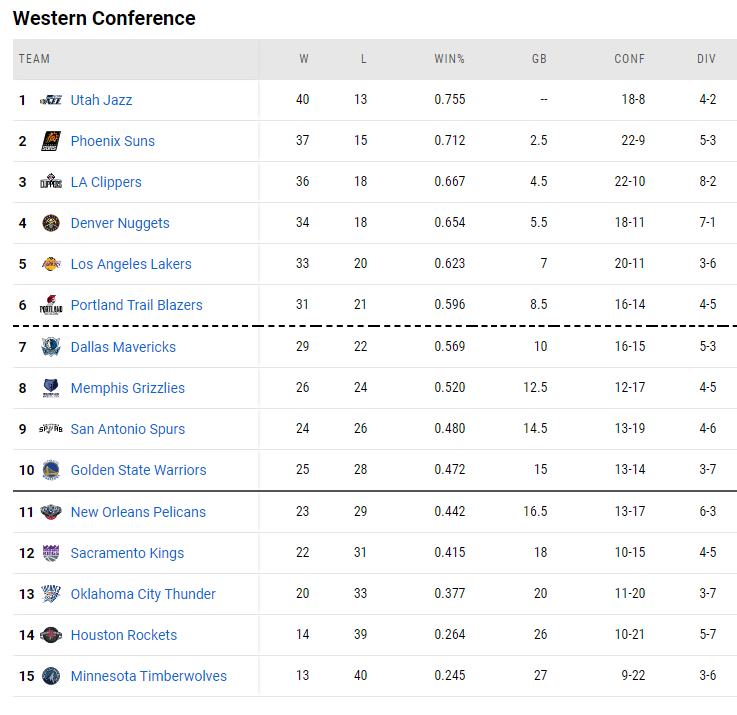Sort standings by WIN% column header

(449, 59)
